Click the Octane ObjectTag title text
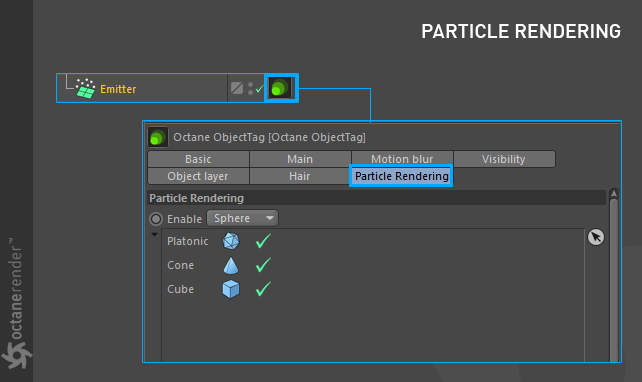 269,137
